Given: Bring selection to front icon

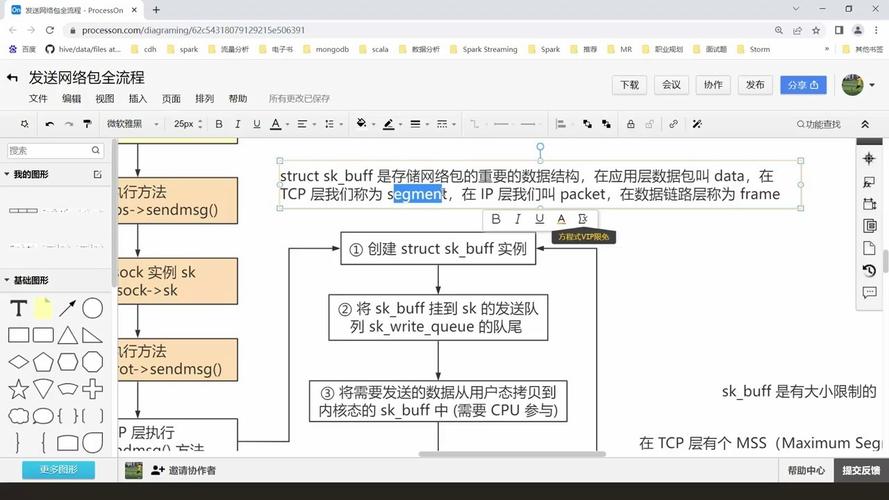Looking at the screenshot, I should click(587, 124).
